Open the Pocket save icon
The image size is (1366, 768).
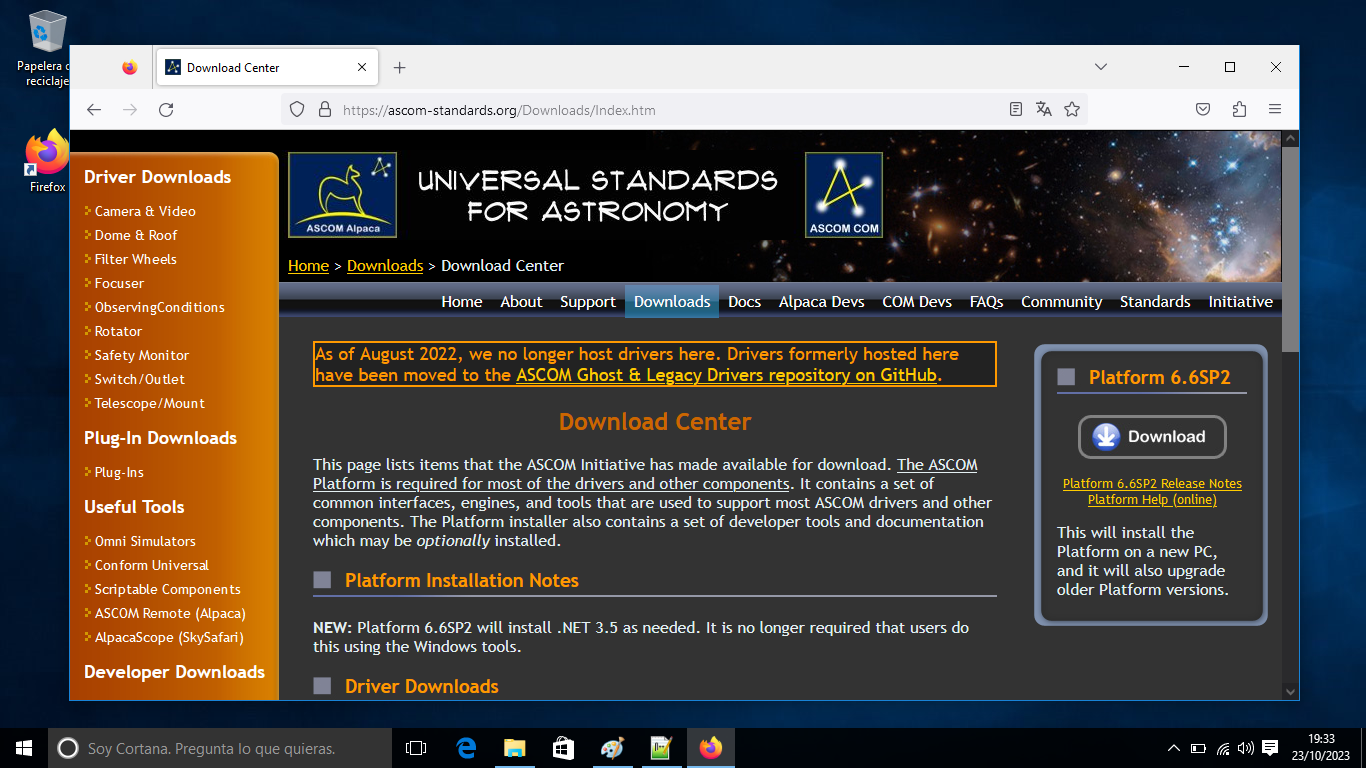pyautogui.click(x=1204, y=109)
